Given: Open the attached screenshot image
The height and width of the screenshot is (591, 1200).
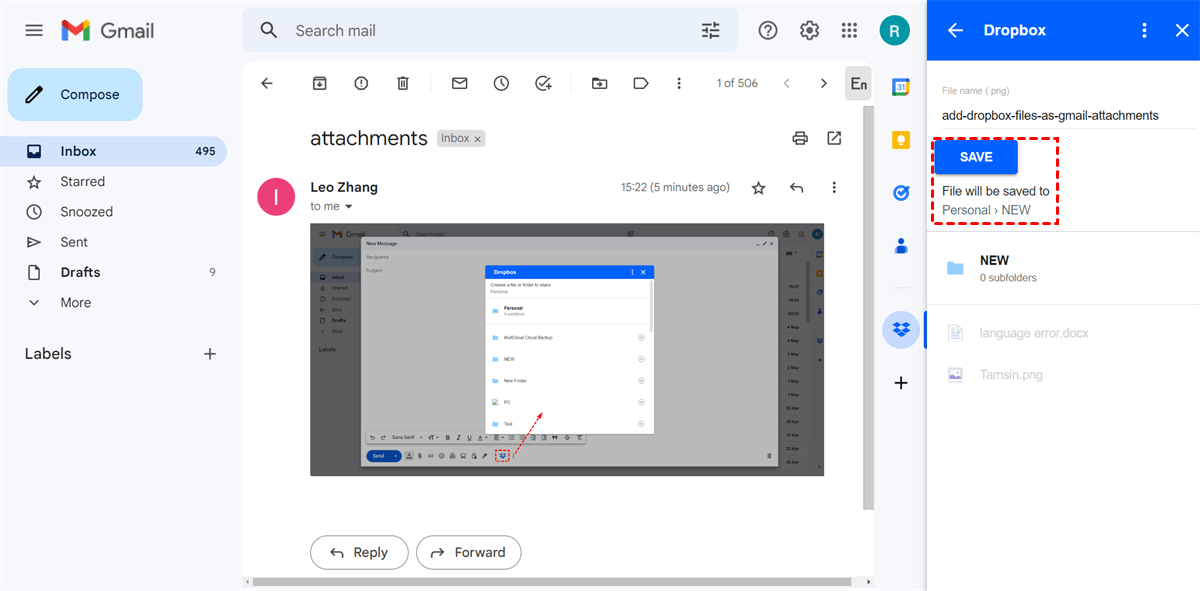Looking at the screenshot, I should coord(567,349).
